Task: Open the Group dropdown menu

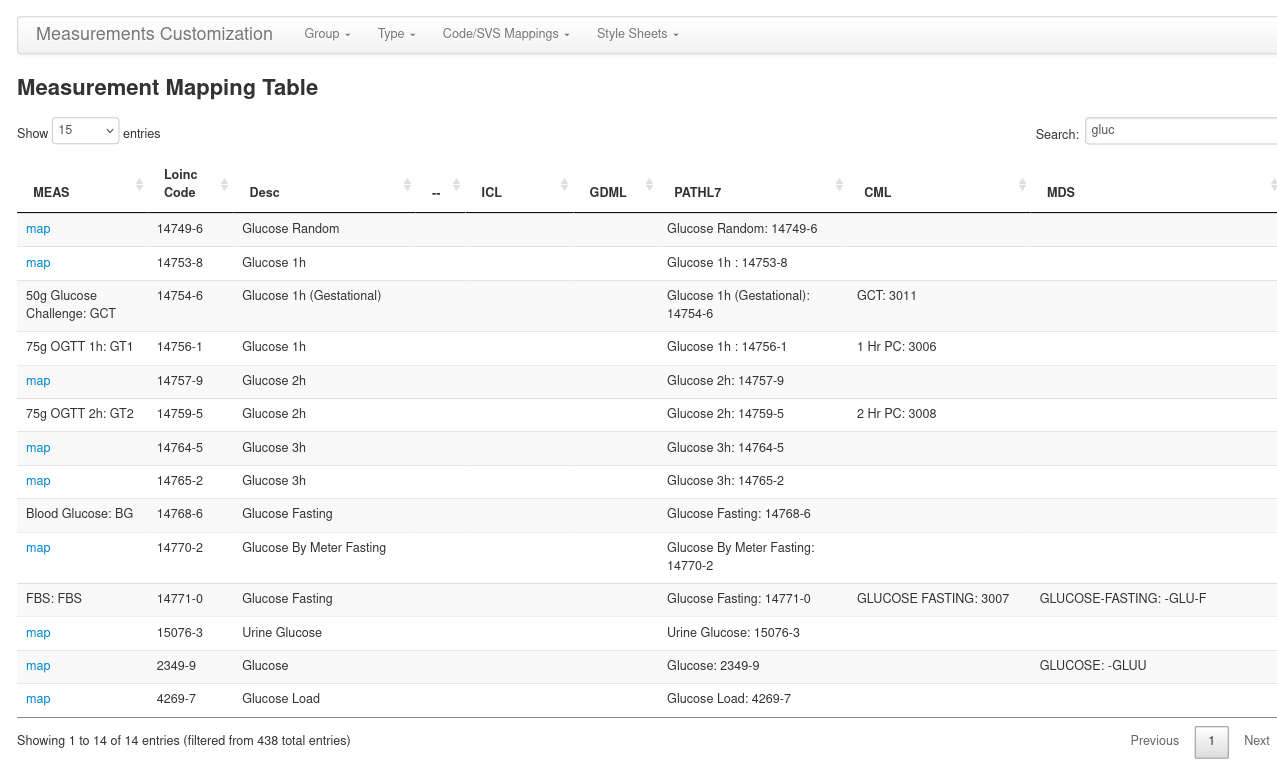Action: pos(327,33)
